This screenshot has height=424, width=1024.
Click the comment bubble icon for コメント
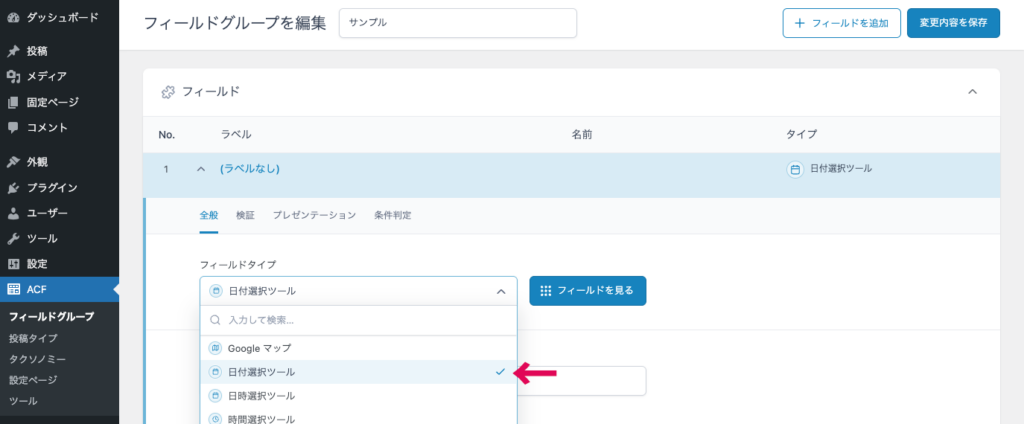(x=13, y=128)
